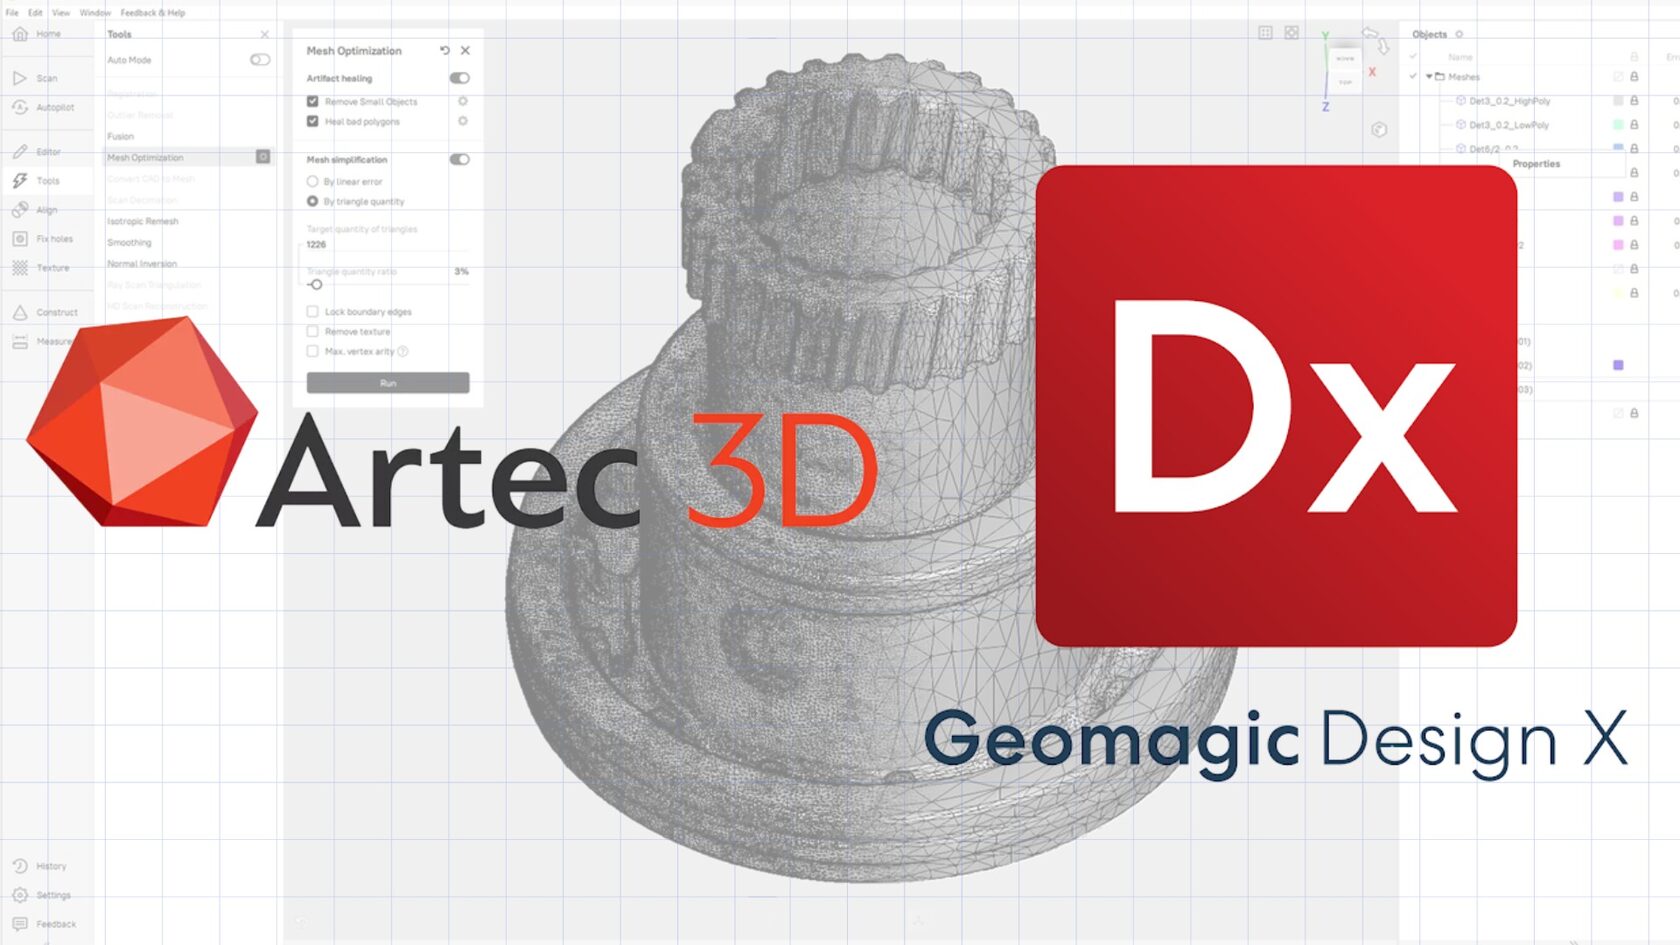
Task: Open the Window menu
Action: pos(96,13)
